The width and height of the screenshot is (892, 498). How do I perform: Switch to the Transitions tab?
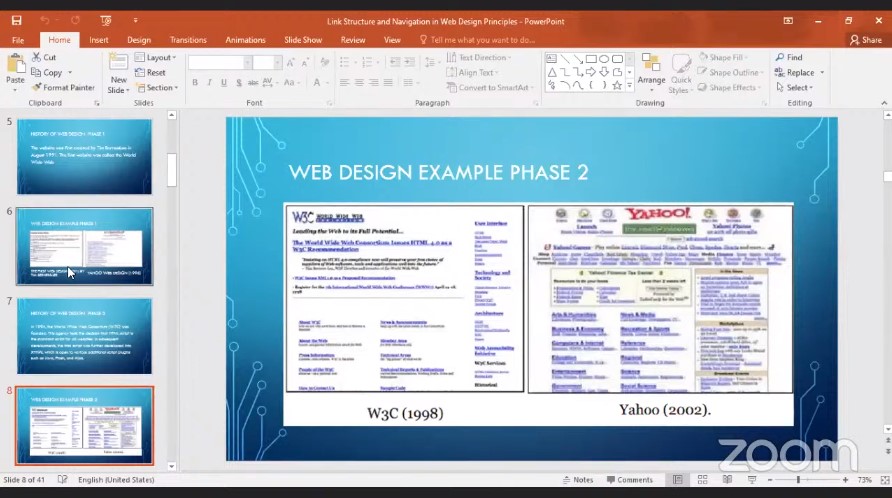coord(188,40)
